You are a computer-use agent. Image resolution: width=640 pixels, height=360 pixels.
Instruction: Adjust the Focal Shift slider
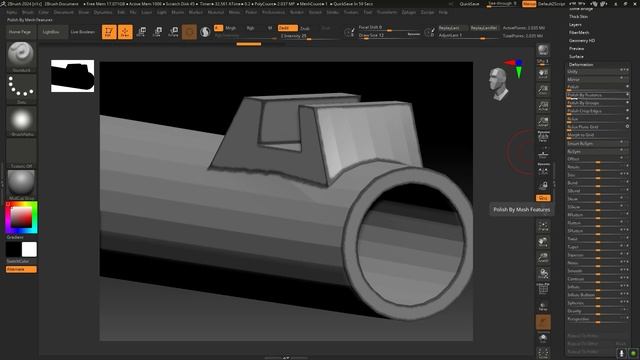click(x=389, y=27)
